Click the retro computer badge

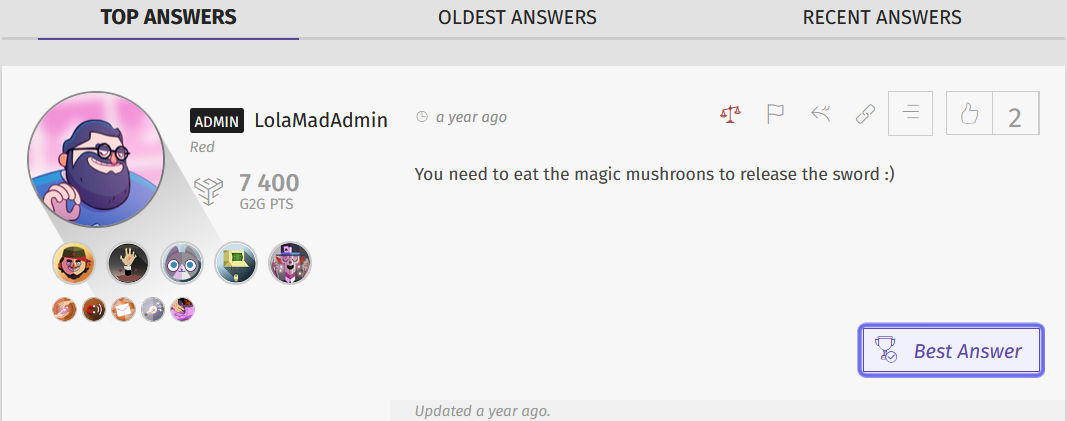tap(236, 263)
